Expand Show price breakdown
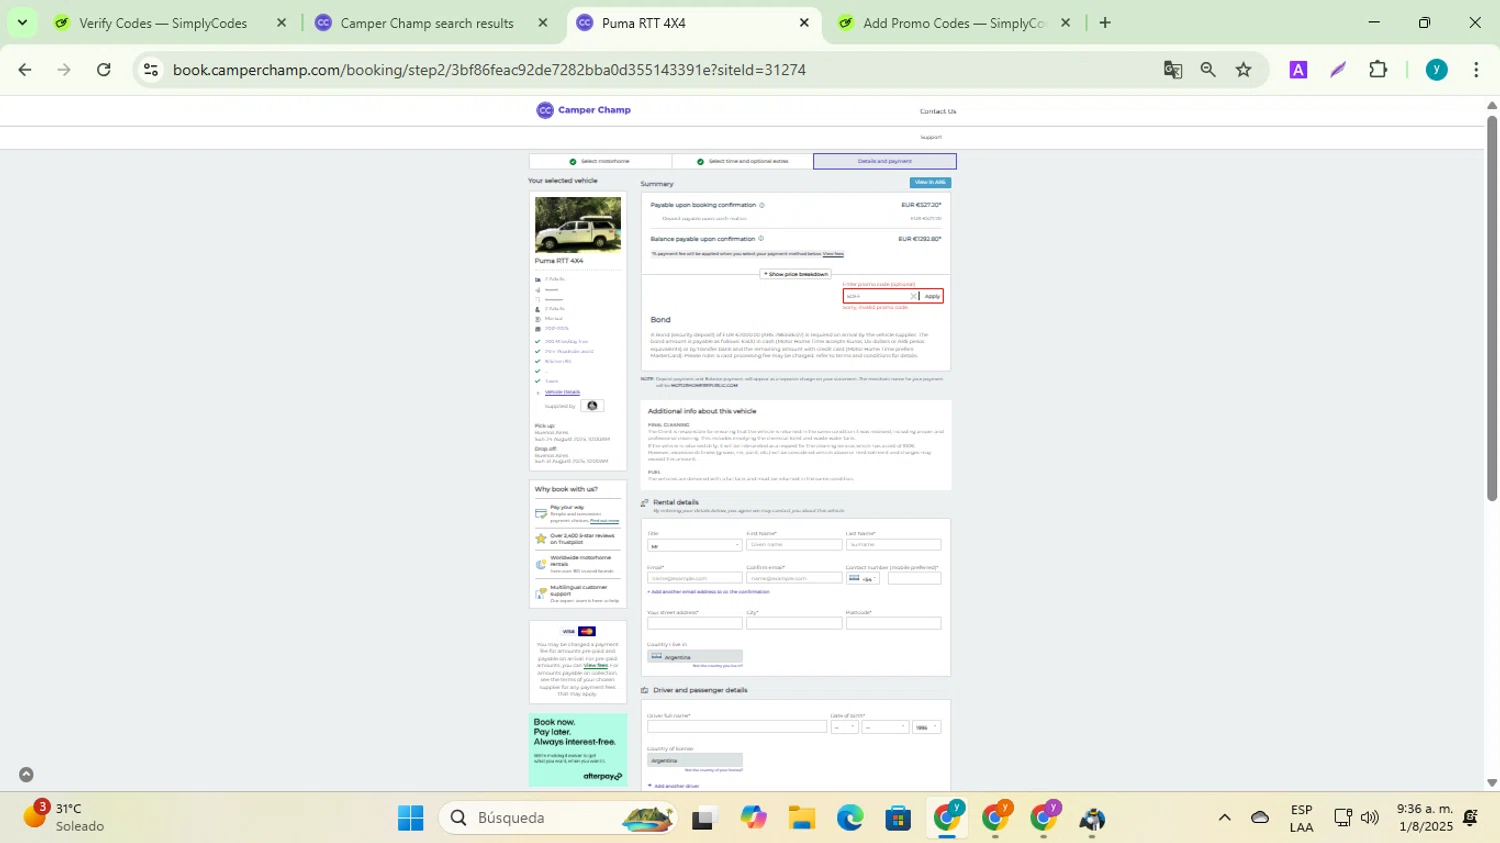This screenshot has height=843, width=1500. [795, 274]
